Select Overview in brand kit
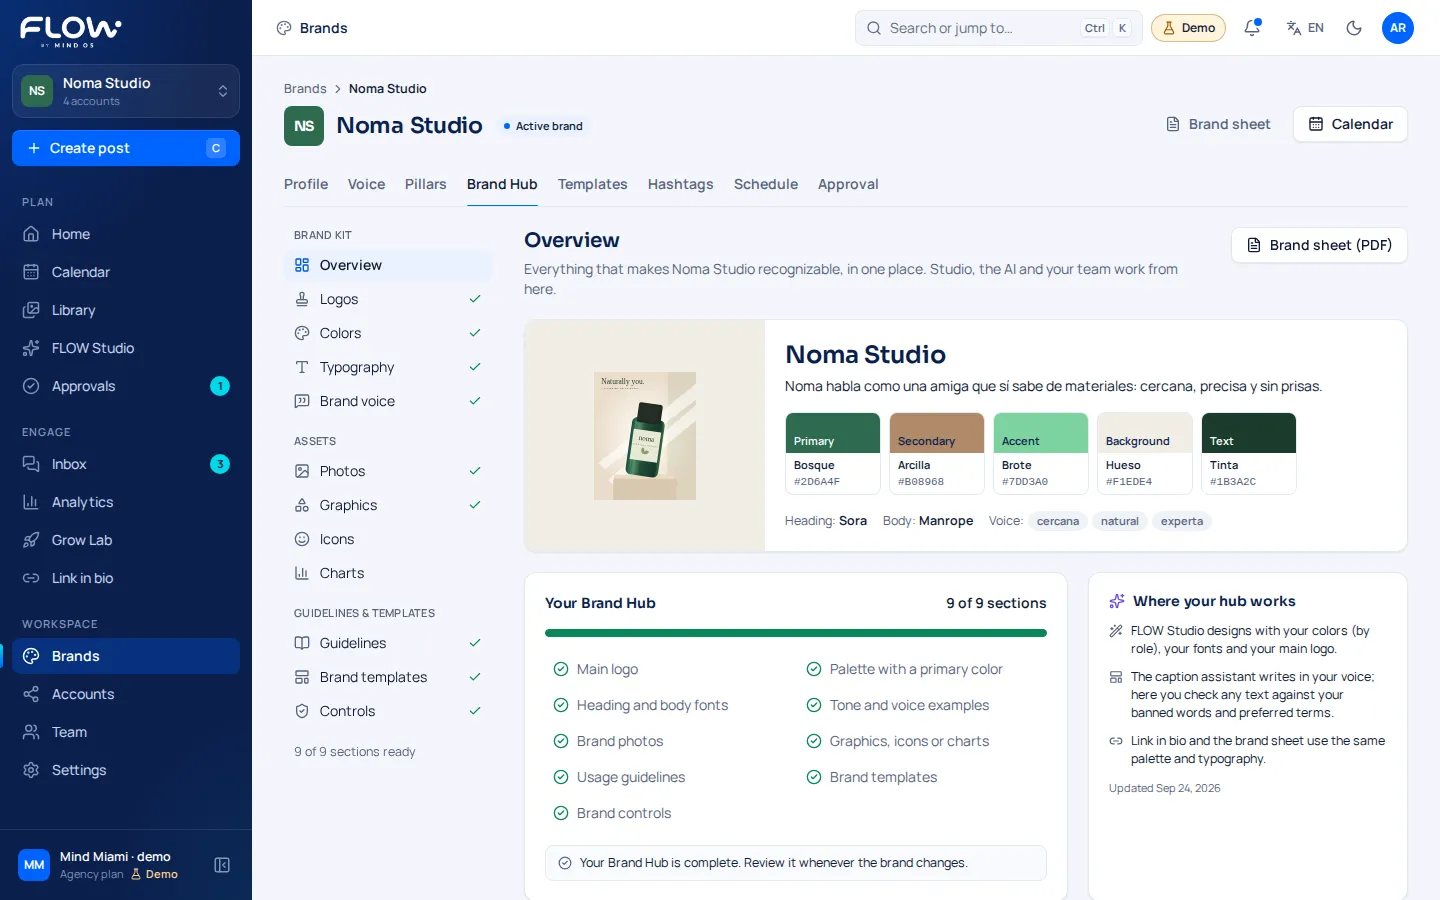1440x900 pixels. click(x=388, y=265)
